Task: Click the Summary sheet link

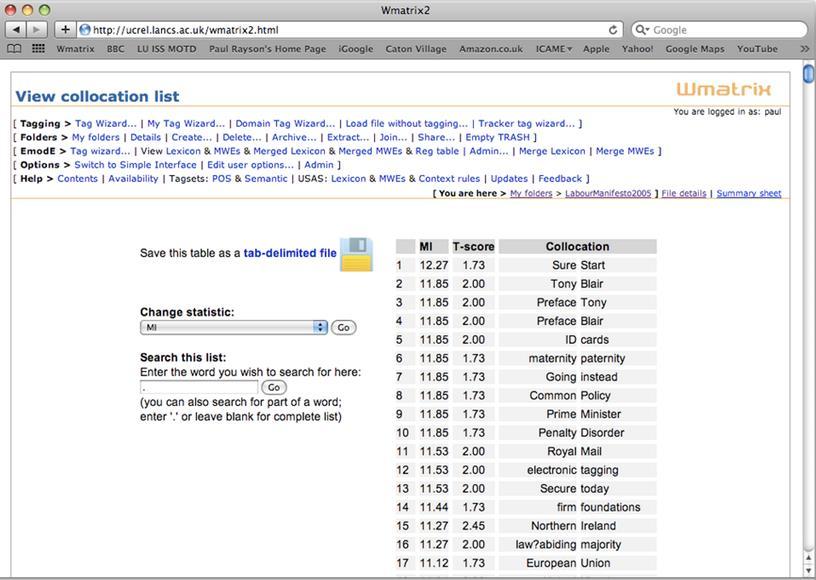Action: coord(749,193)
